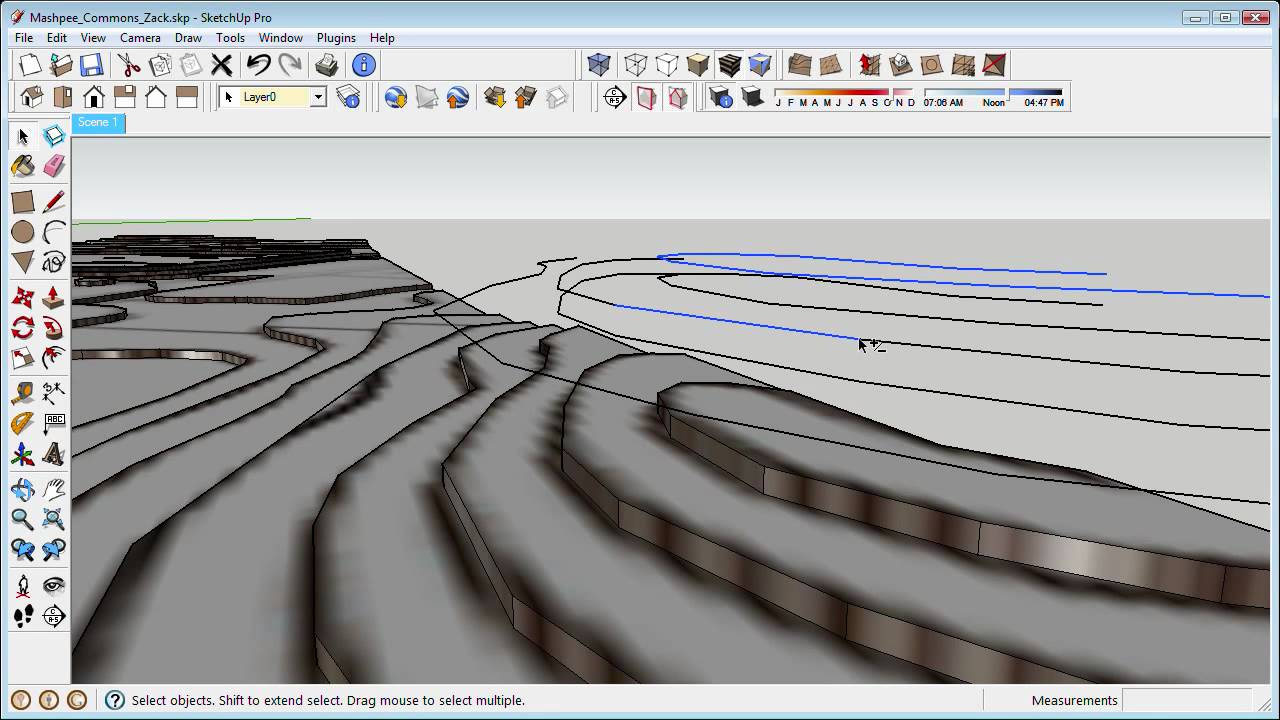Select the Scale tool
Viewport: 1280px width, 720px height.
coord(23,359)
